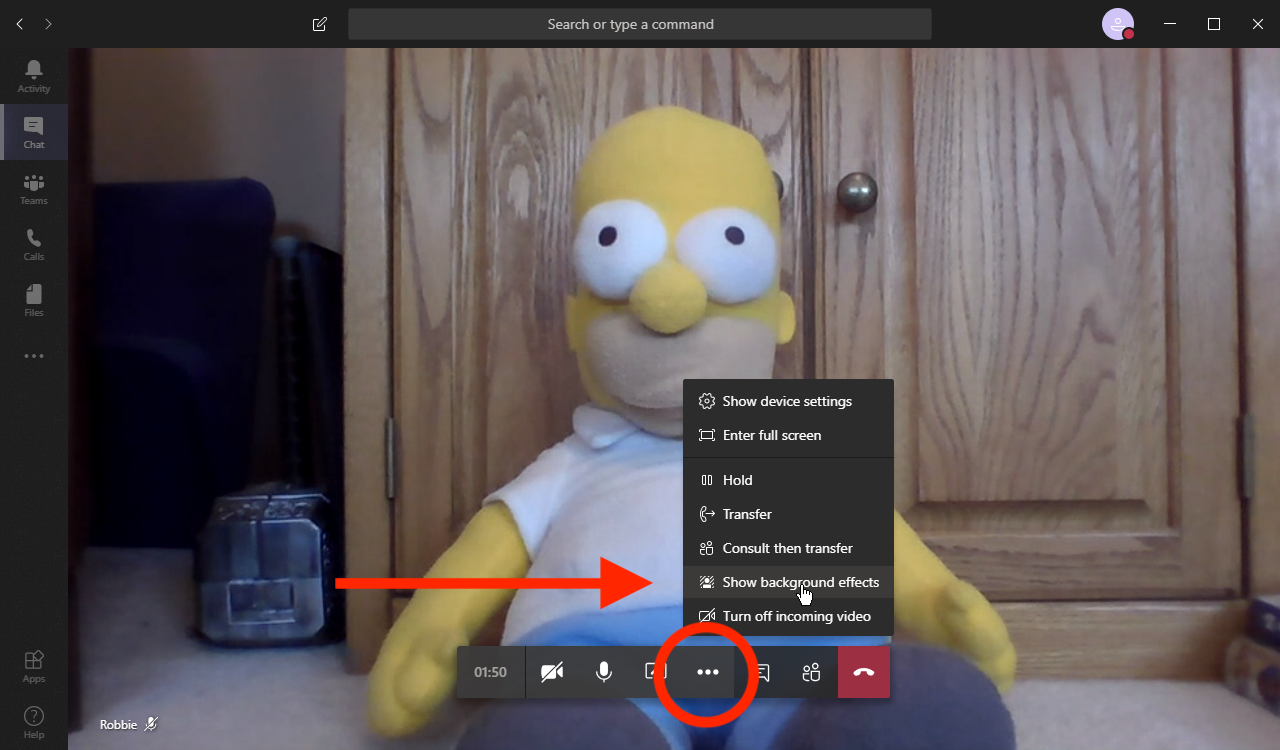
Task: Choose Show device settings
Action: (788, 401)
